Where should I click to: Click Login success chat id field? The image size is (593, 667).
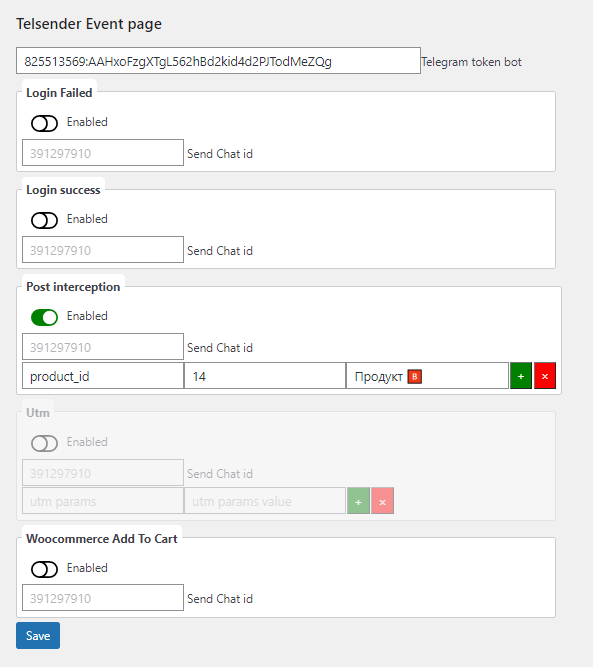pyautogui.click(x=103, y=249)
